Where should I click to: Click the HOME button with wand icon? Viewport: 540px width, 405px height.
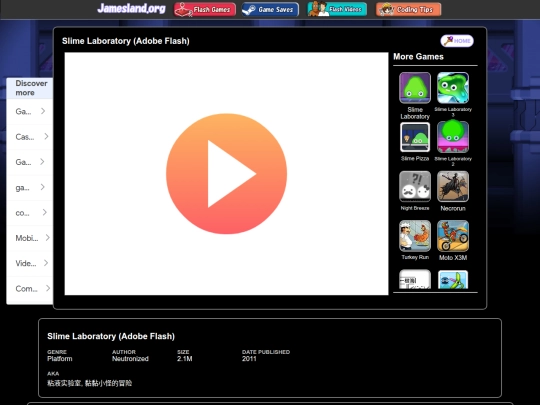457,41
